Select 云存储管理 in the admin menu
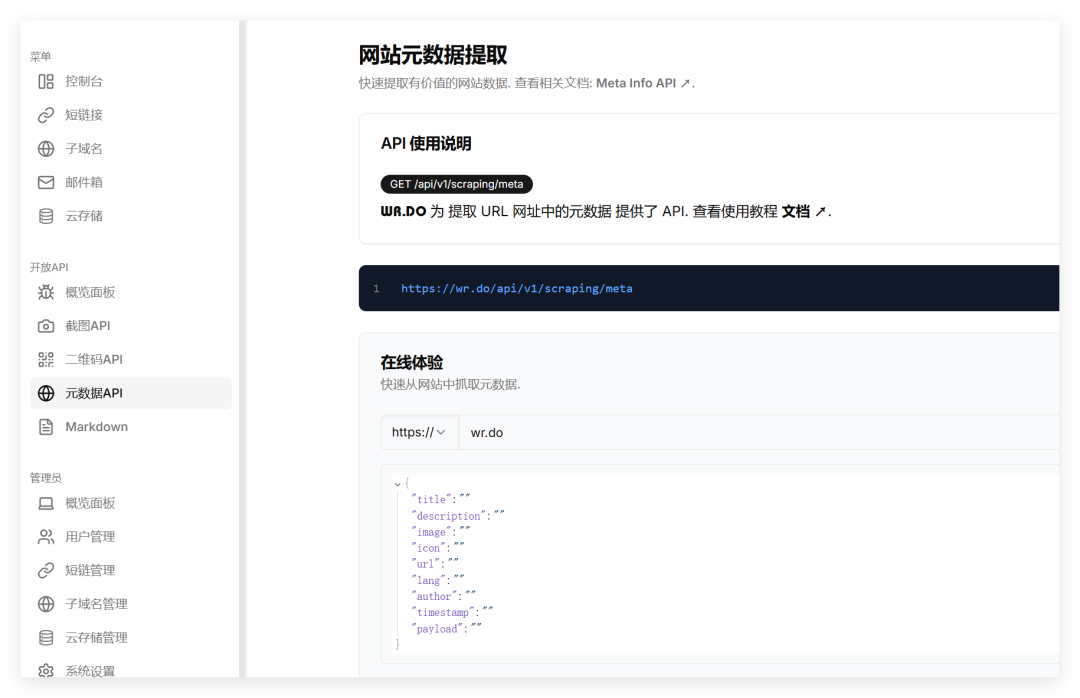 click(x=131, y=638)
